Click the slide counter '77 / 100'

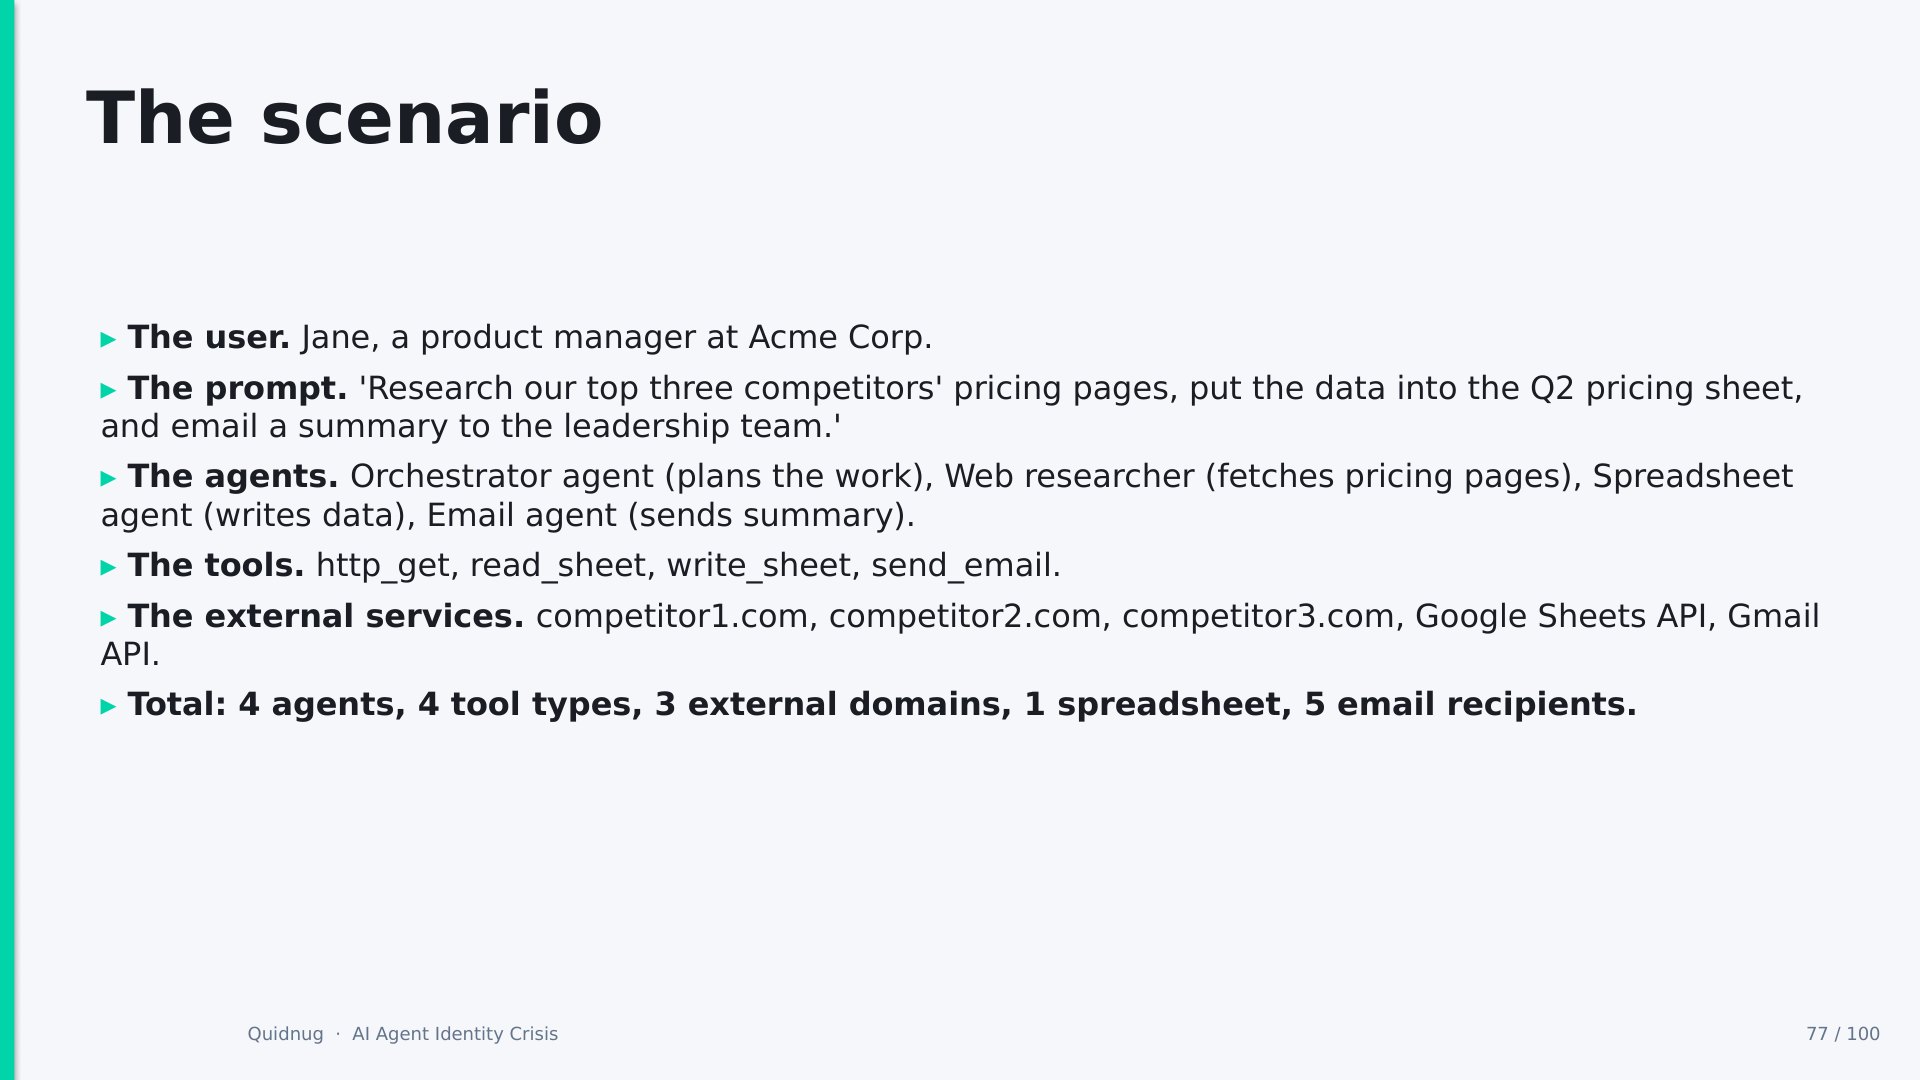[x=1843, y=1034]
